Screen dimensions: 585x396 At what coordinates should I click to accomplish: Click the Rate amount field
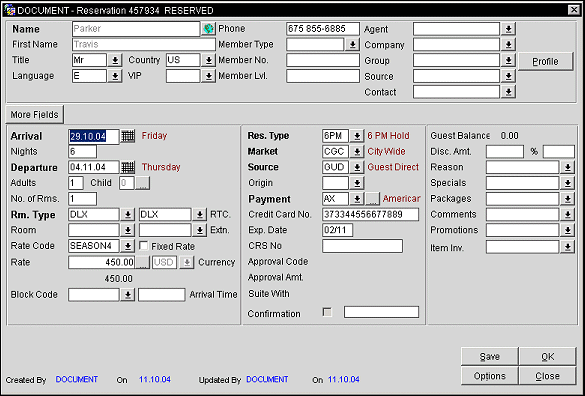tap(101, 262)
